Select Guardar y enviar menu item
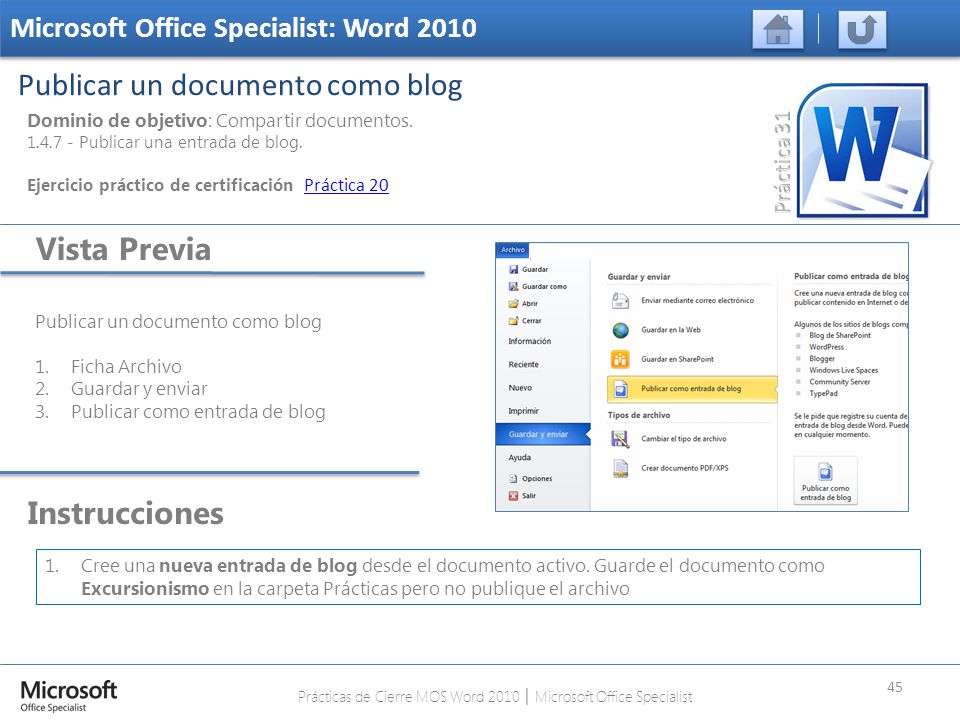 coord(543,434)
